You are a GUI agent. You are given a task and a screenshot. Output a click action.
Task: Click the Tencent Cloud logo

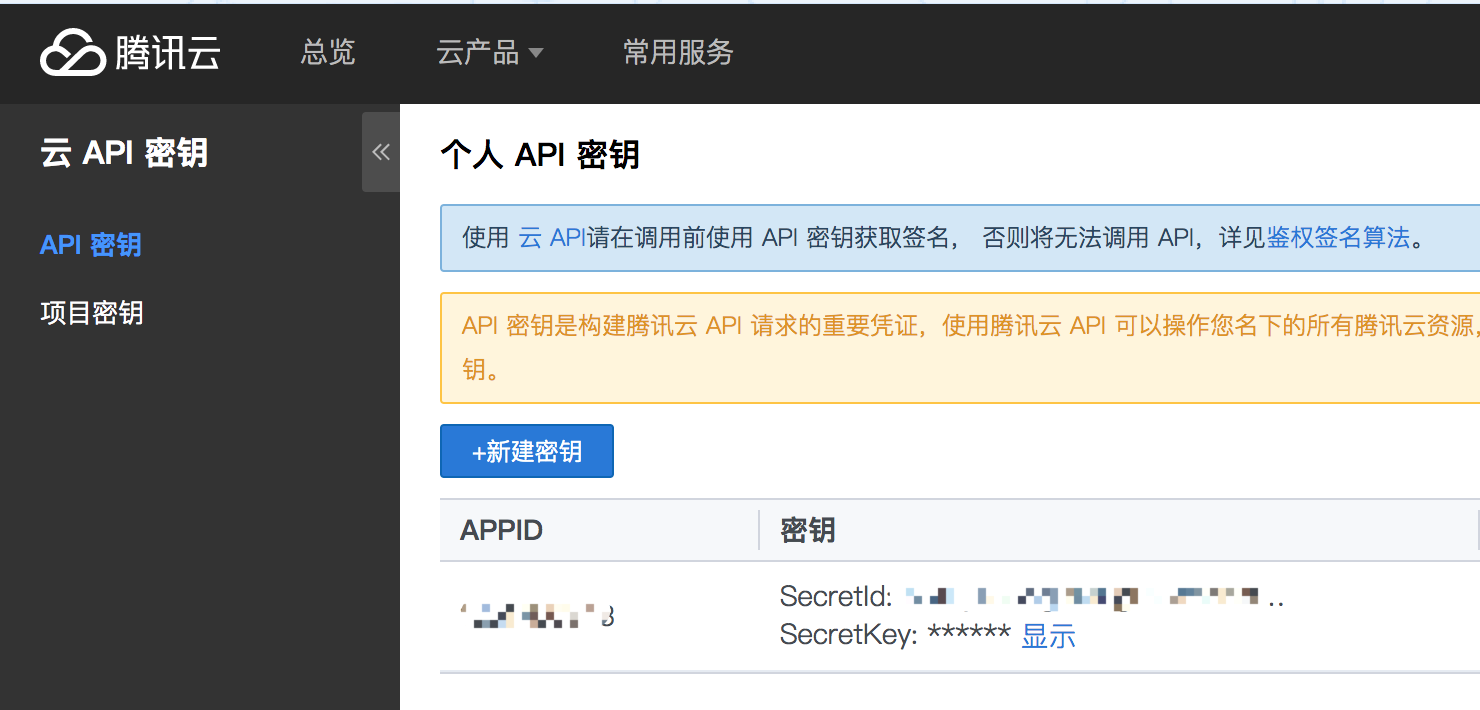pyautogui.click(x=130, y=52)
